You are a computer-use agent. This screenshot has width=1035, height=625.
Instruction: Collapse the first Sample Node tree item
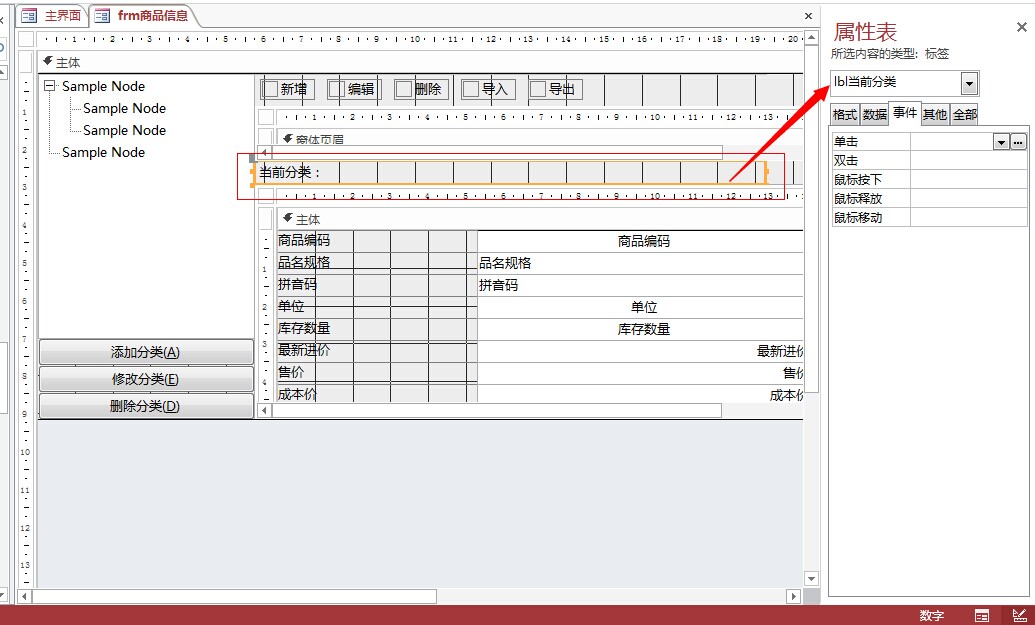click(50, 86)
